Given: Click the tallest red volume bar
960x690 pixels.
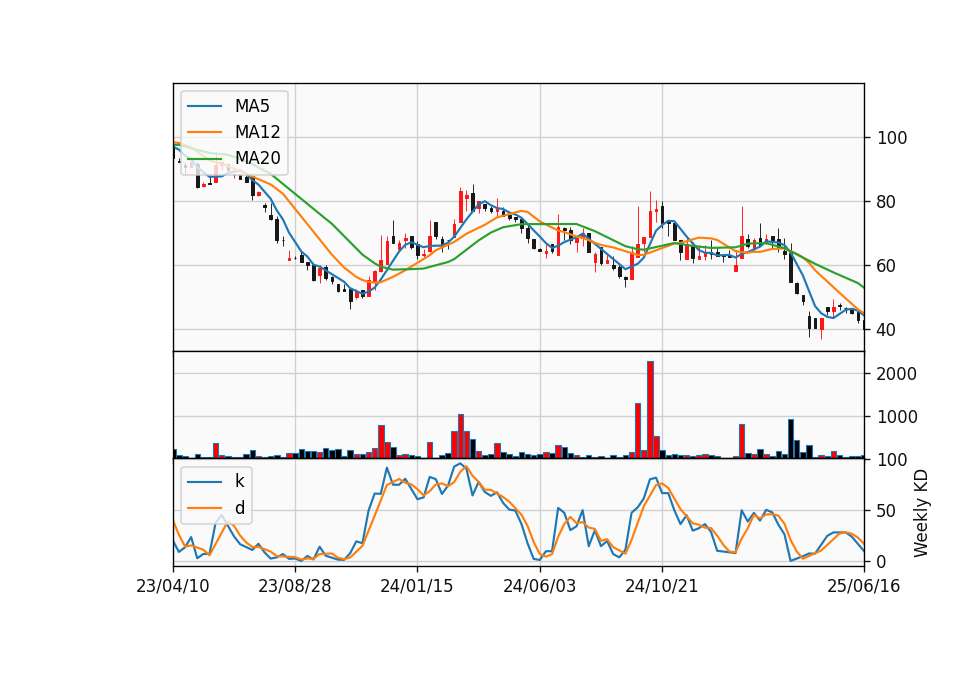Looking at the screenshot, I should 650,410.
